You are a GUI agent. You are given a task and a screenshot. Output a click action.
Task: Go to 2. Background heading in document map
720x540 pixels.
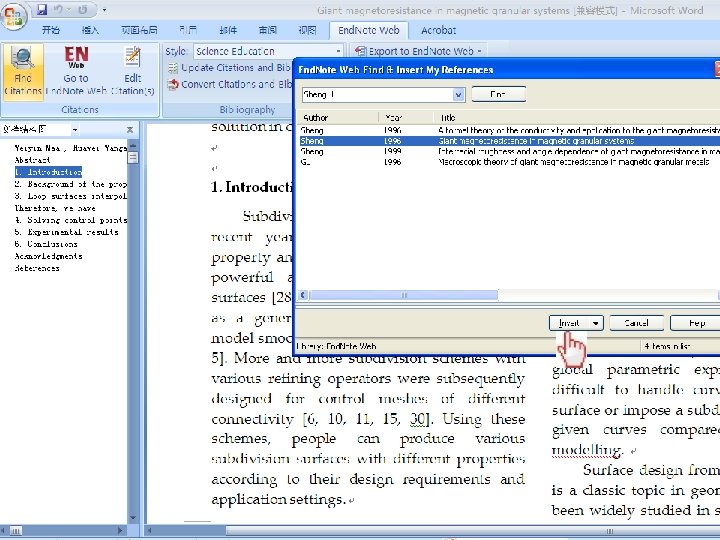(70, 184)
